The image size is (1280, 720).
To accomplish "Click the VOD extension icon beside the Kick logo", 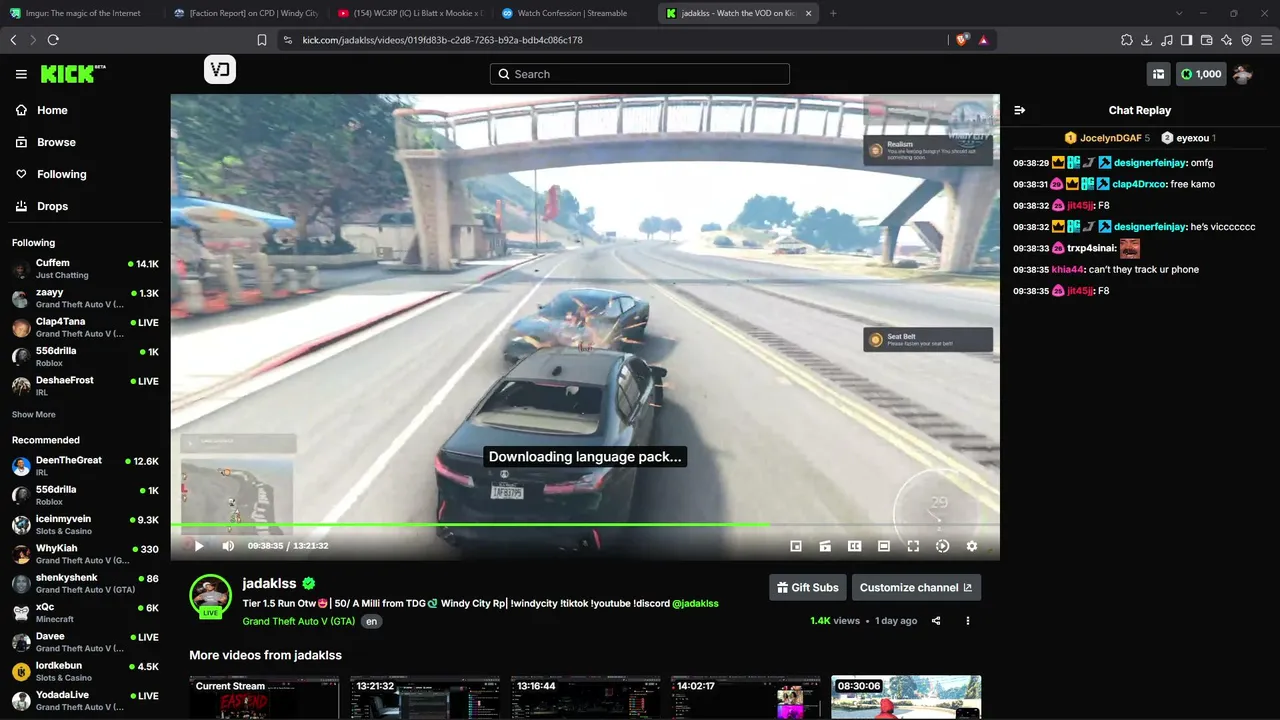I will pos(220,70).
